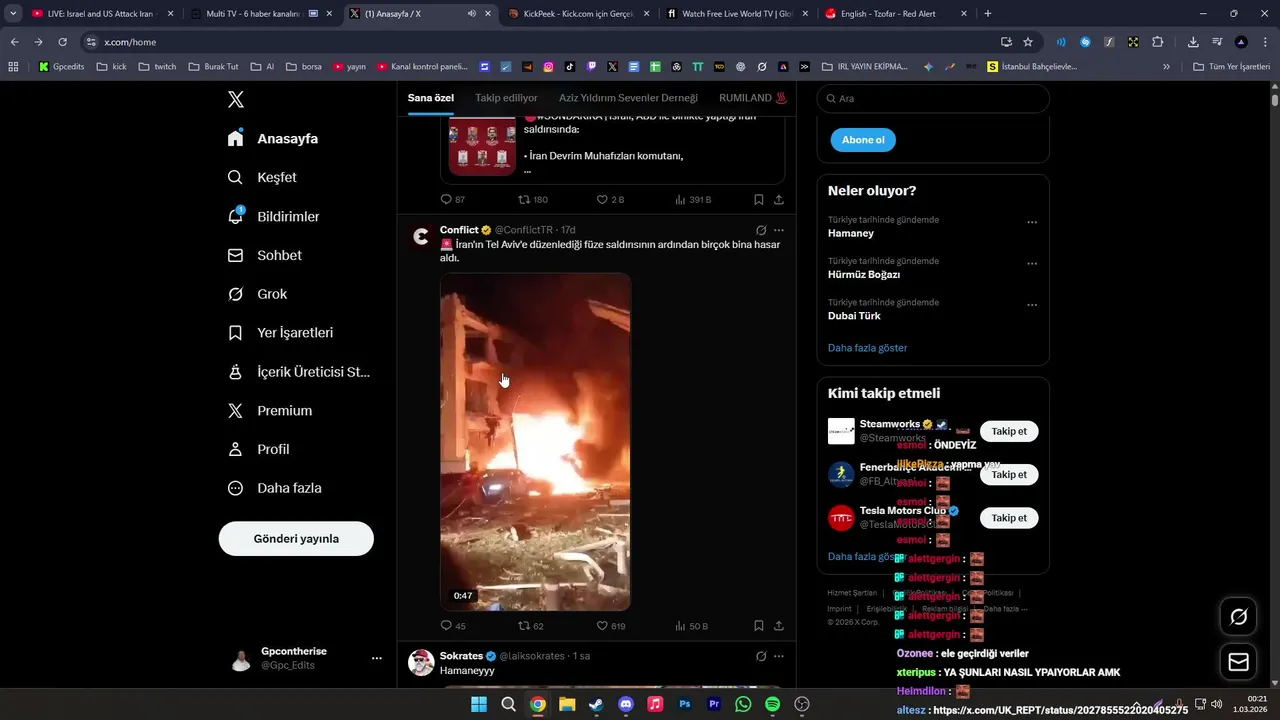Click Chrome reload page button
The height and width of the screenshot is (720, 1280).
pos(62,42)
